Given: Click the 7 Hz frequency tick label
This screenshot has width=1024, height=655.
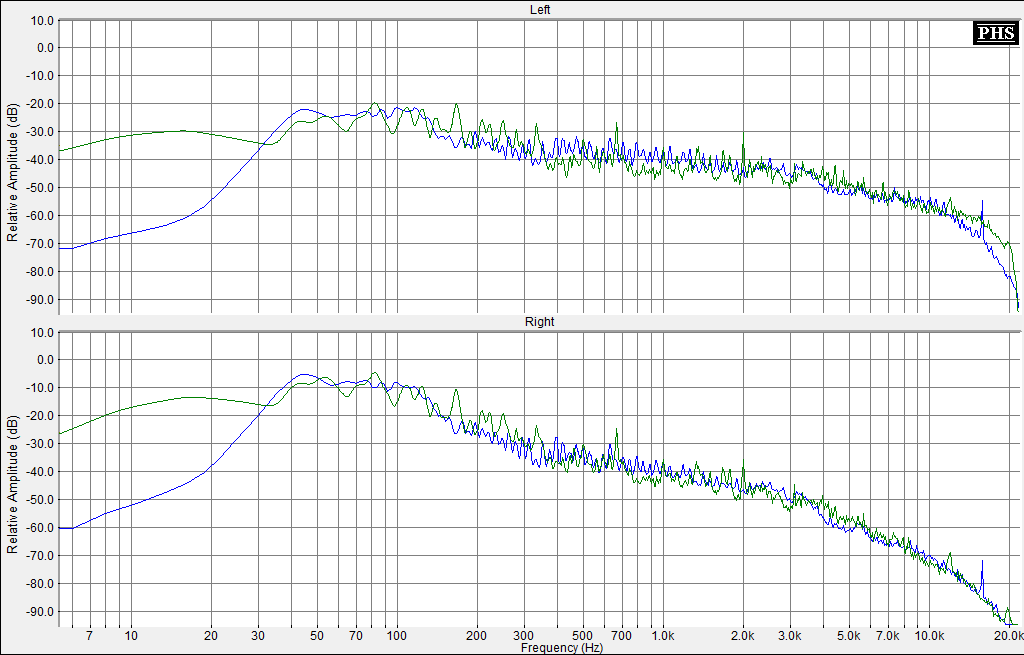Looking at the screenshot, I should point(90,636).
